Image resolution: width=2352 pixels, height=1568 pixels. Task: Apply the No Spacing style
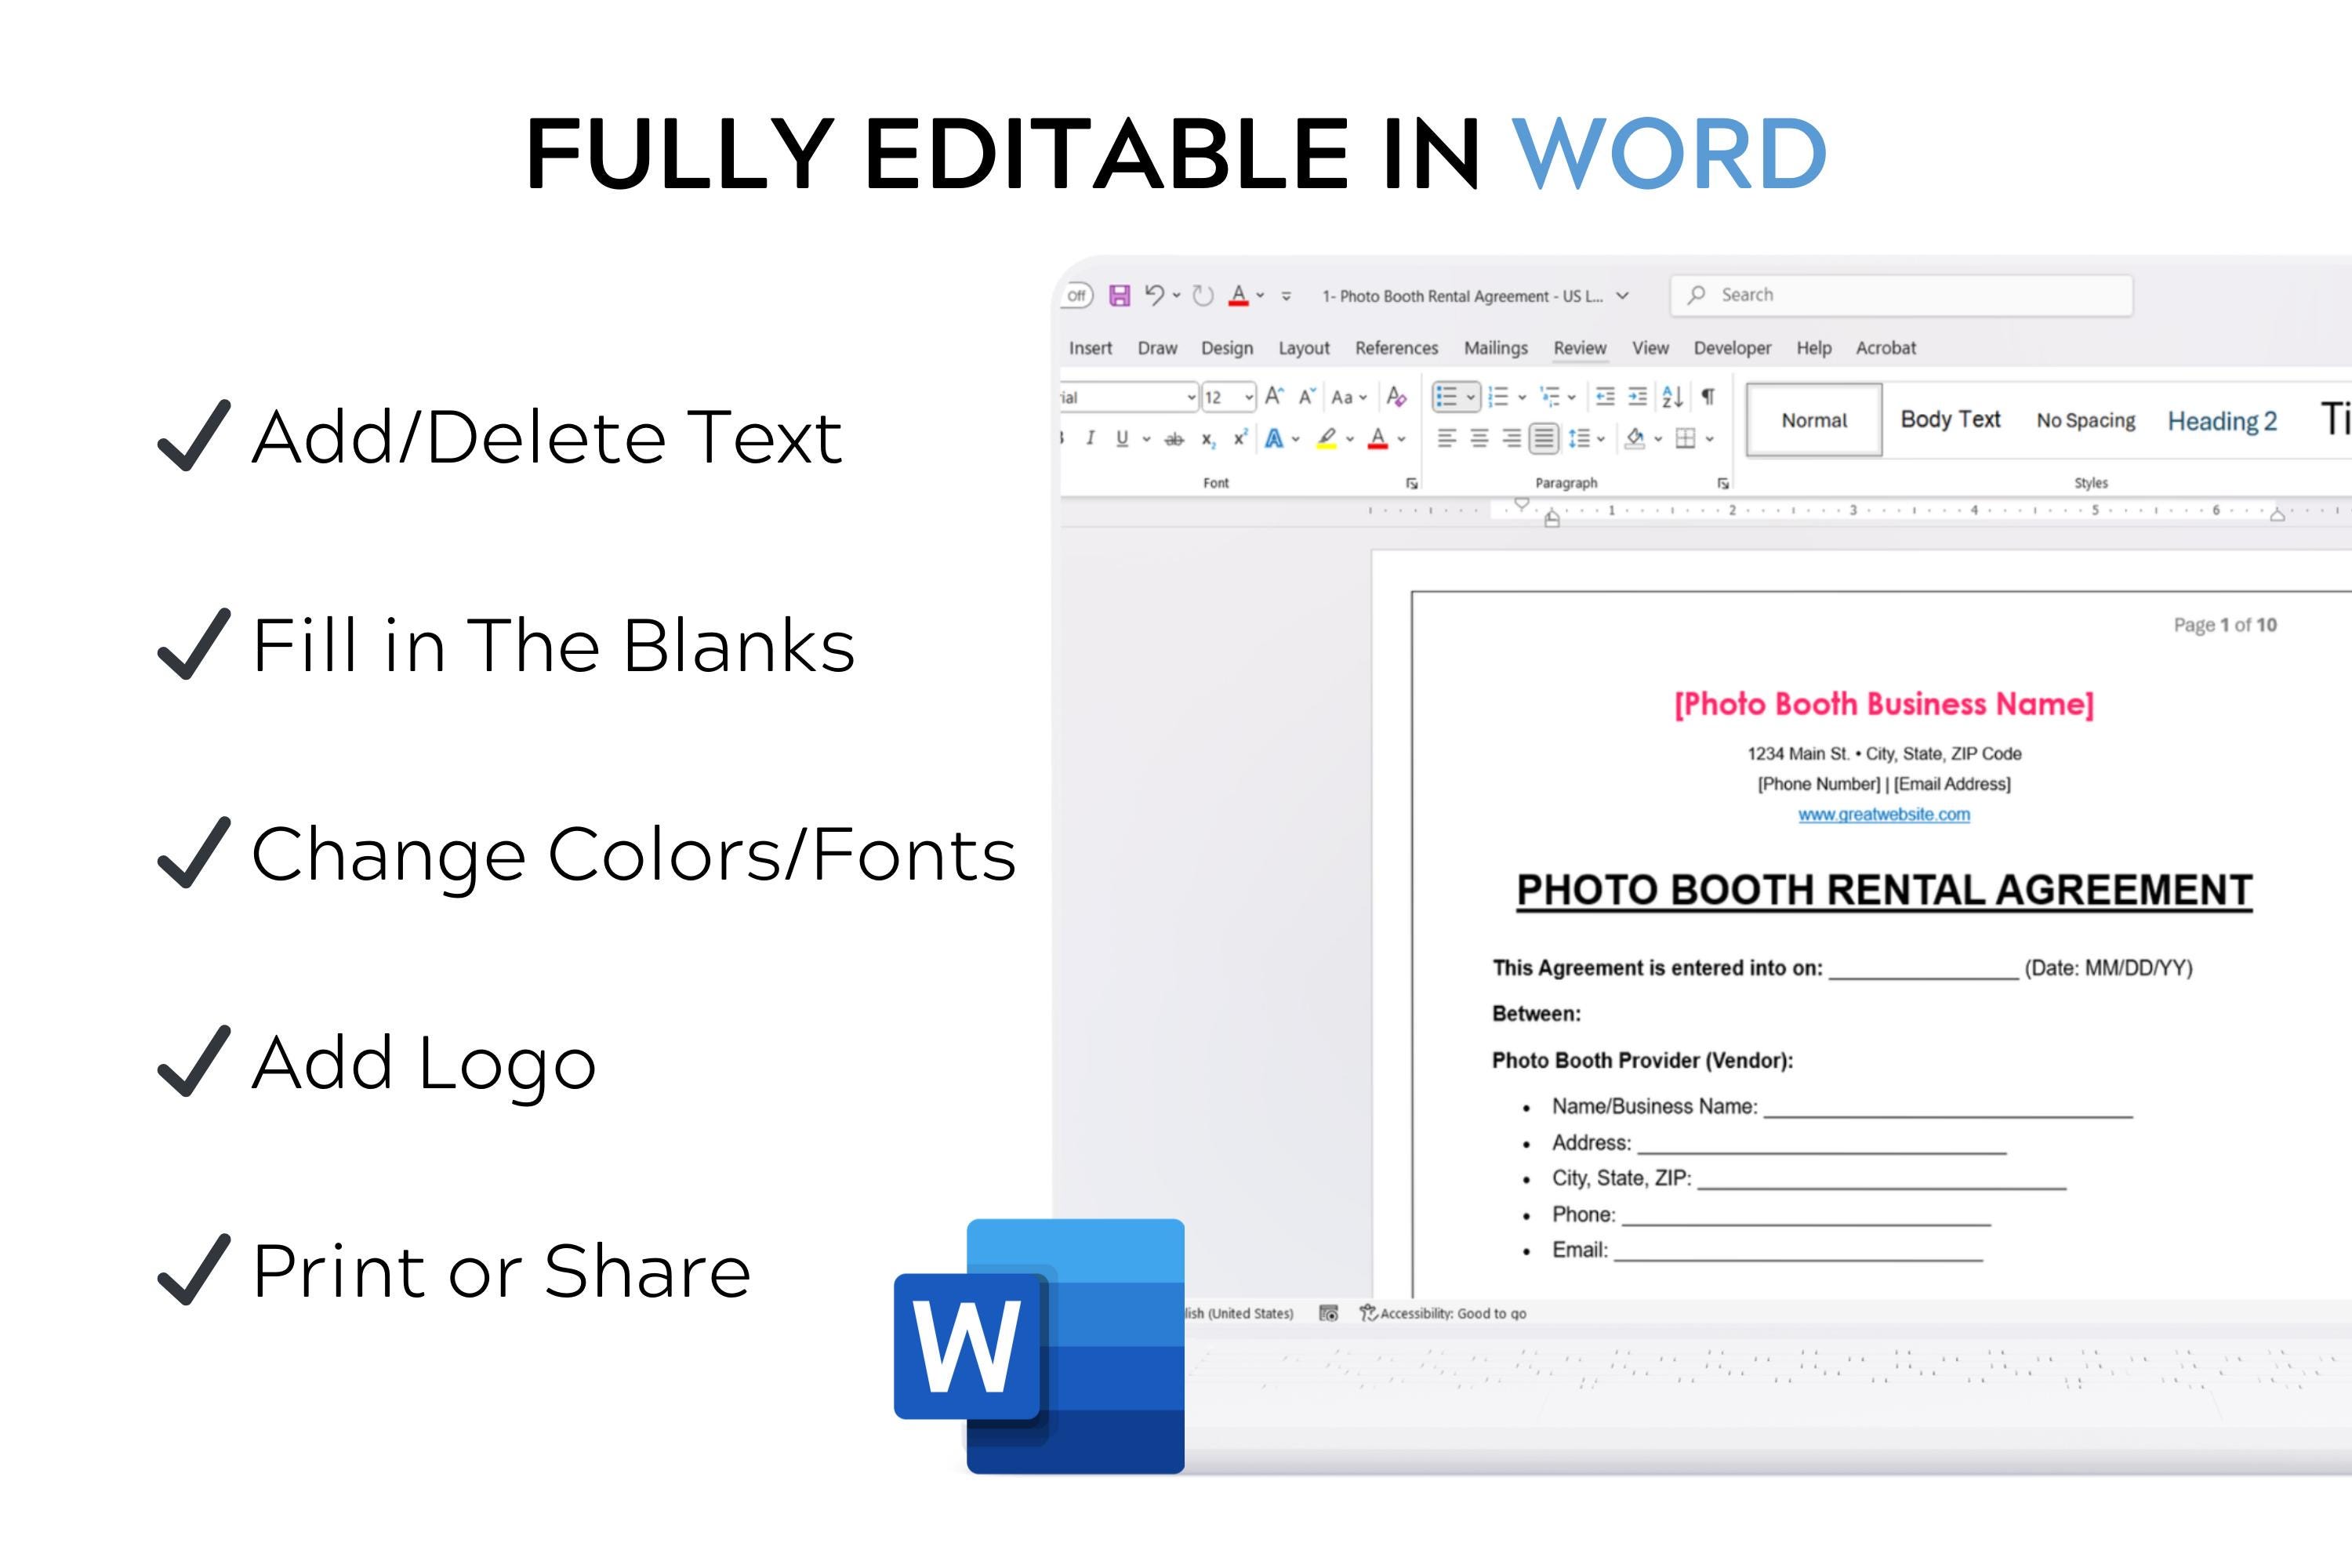[x=2086, y=420]
